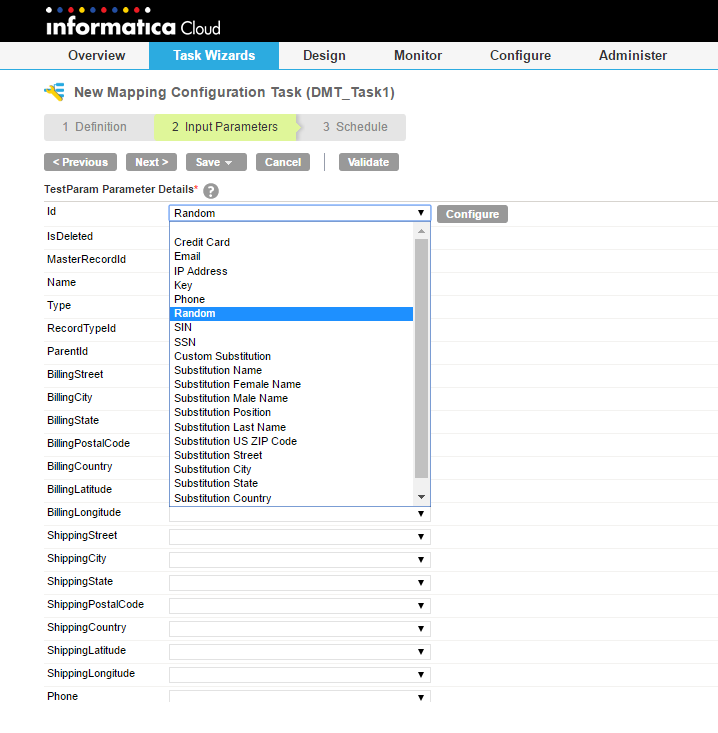Click the mapping task wizard icon
Viewport: 718px width, 733px height.
click(x=55, y=92)
